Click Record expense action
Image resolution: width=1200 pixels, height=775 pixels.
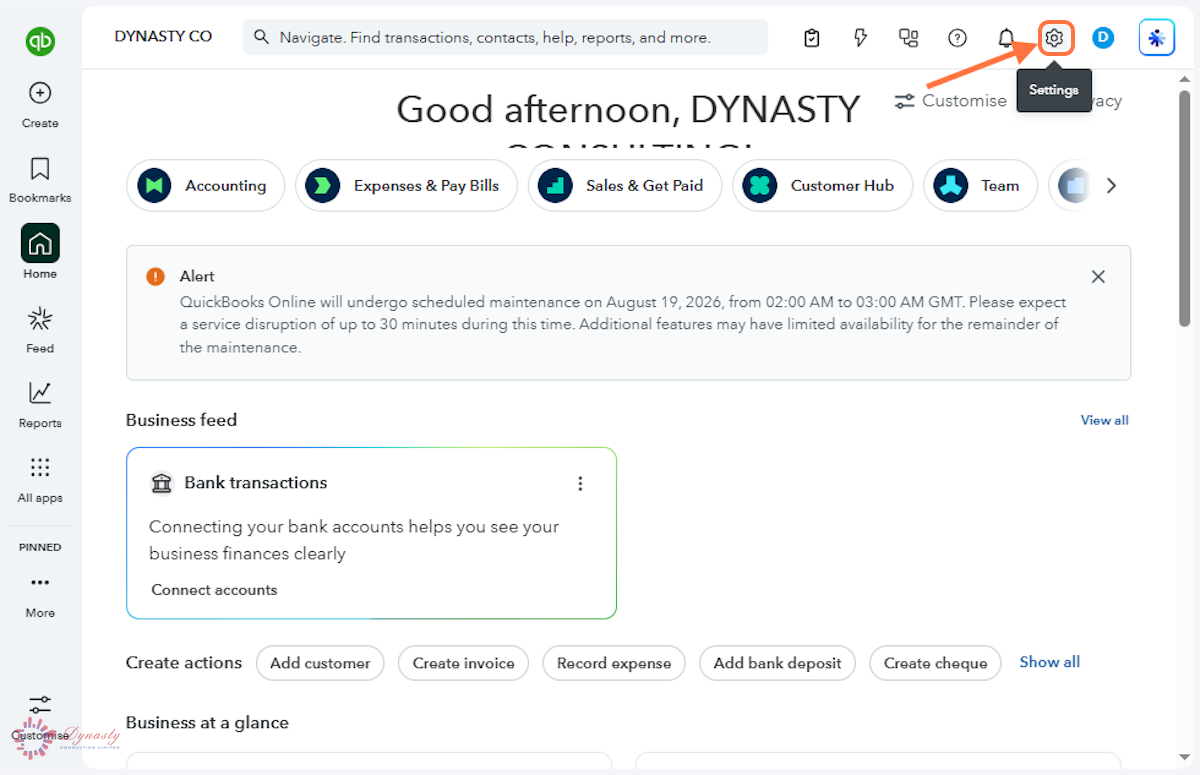[x=614, y=663]
